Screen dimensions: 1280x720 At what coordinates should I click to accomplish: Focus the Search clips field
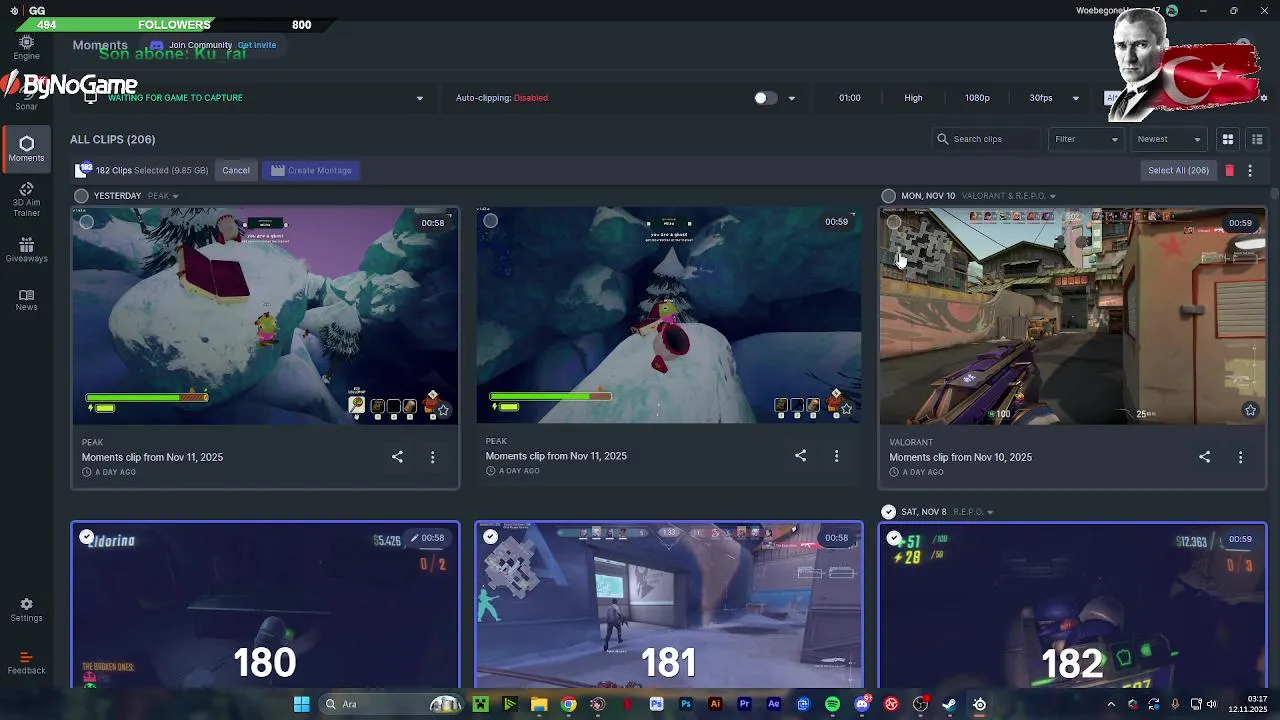pos(987,139)
